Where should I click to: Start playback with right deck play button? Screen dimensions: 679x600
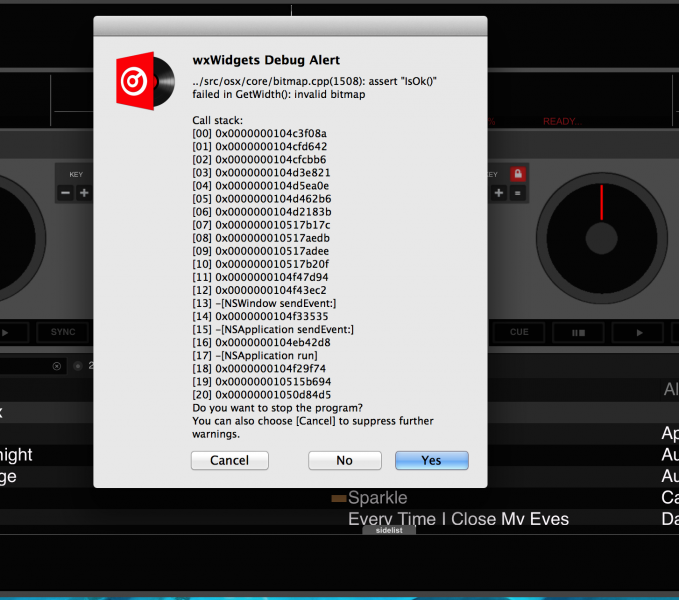coord(641,332)
